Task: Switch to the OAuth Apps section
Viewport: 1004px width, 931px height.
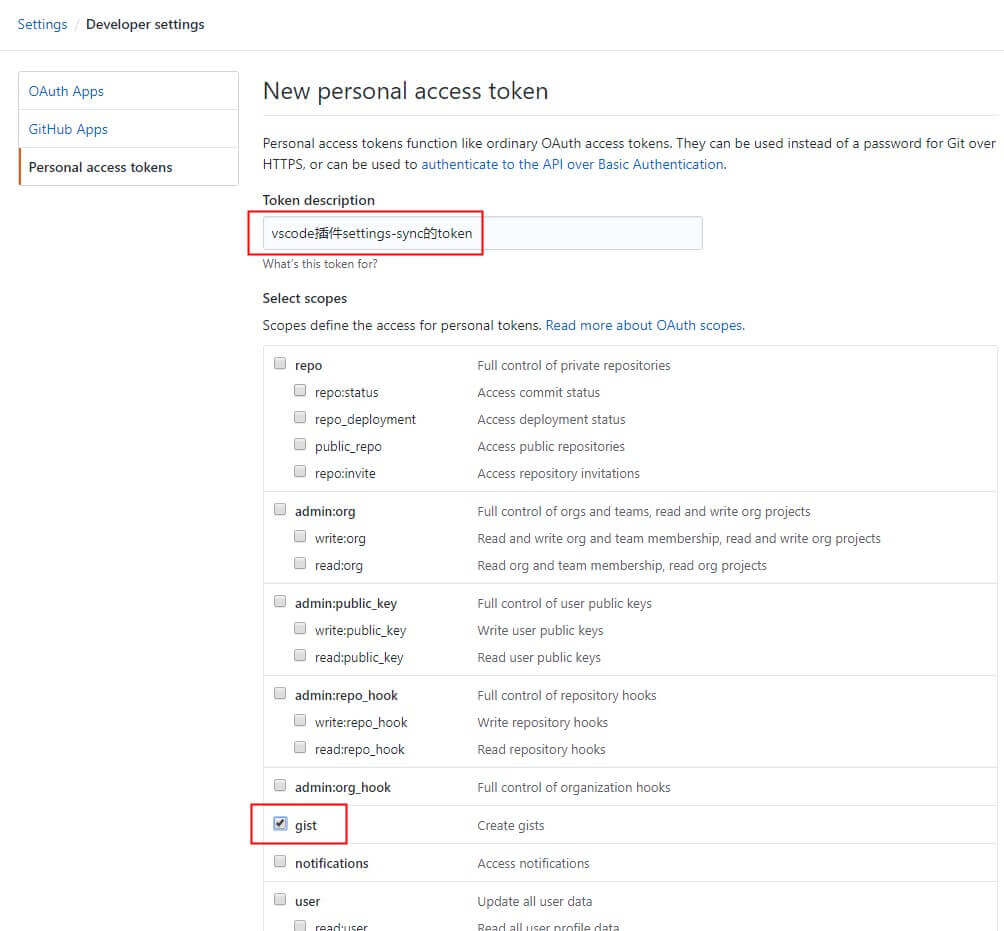Action: coord(66,91)
